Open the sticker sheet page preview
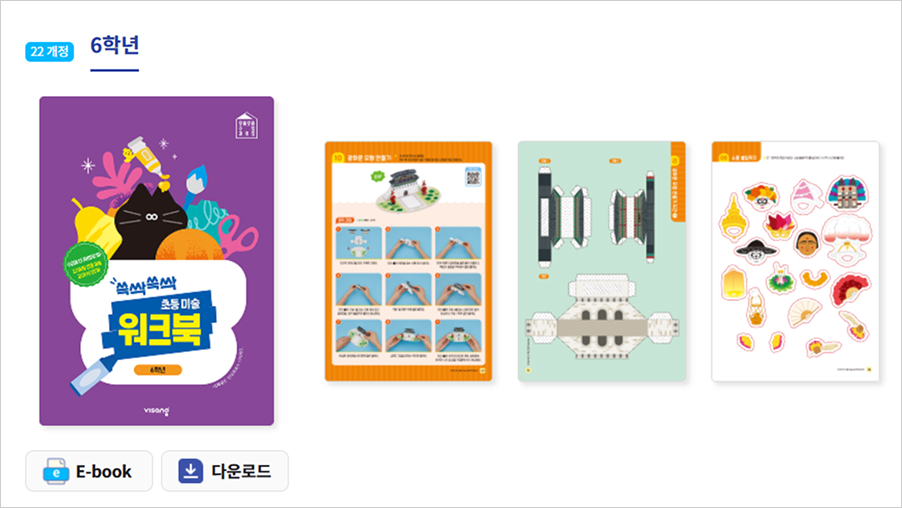This screenshot has width=902, height=508. point(795,261)
